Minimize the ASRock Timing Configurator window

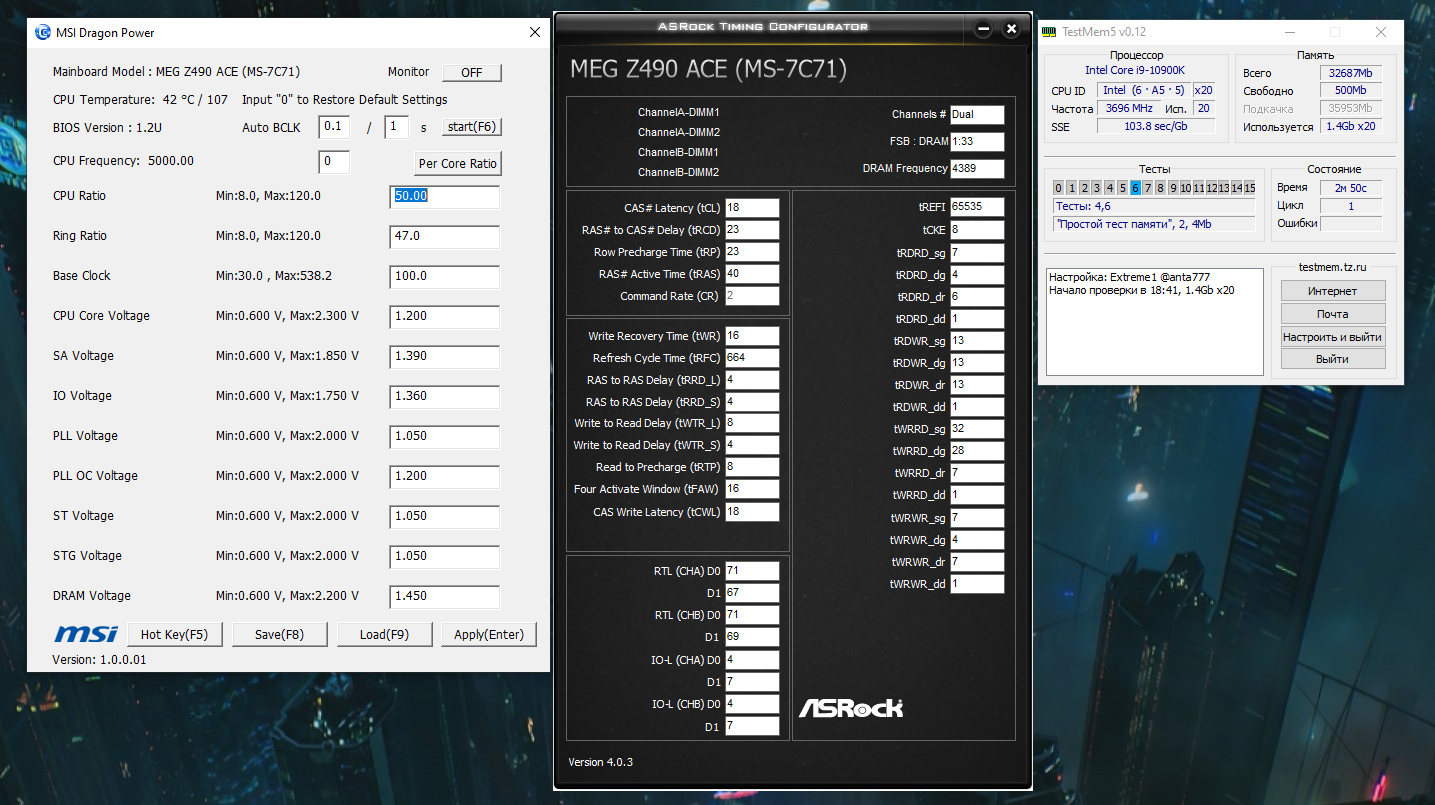[983, 29]
